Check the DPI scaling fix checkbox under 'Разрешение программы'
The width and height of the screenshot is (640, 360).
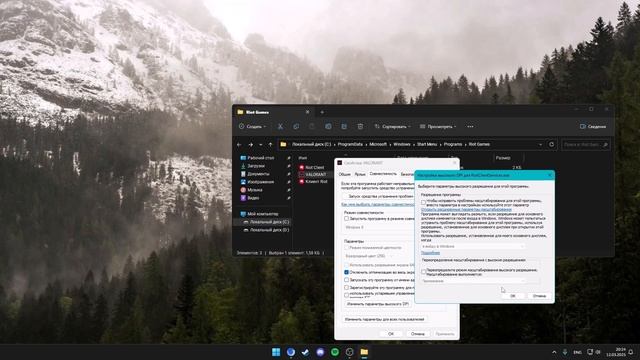(x=424, y=202)
